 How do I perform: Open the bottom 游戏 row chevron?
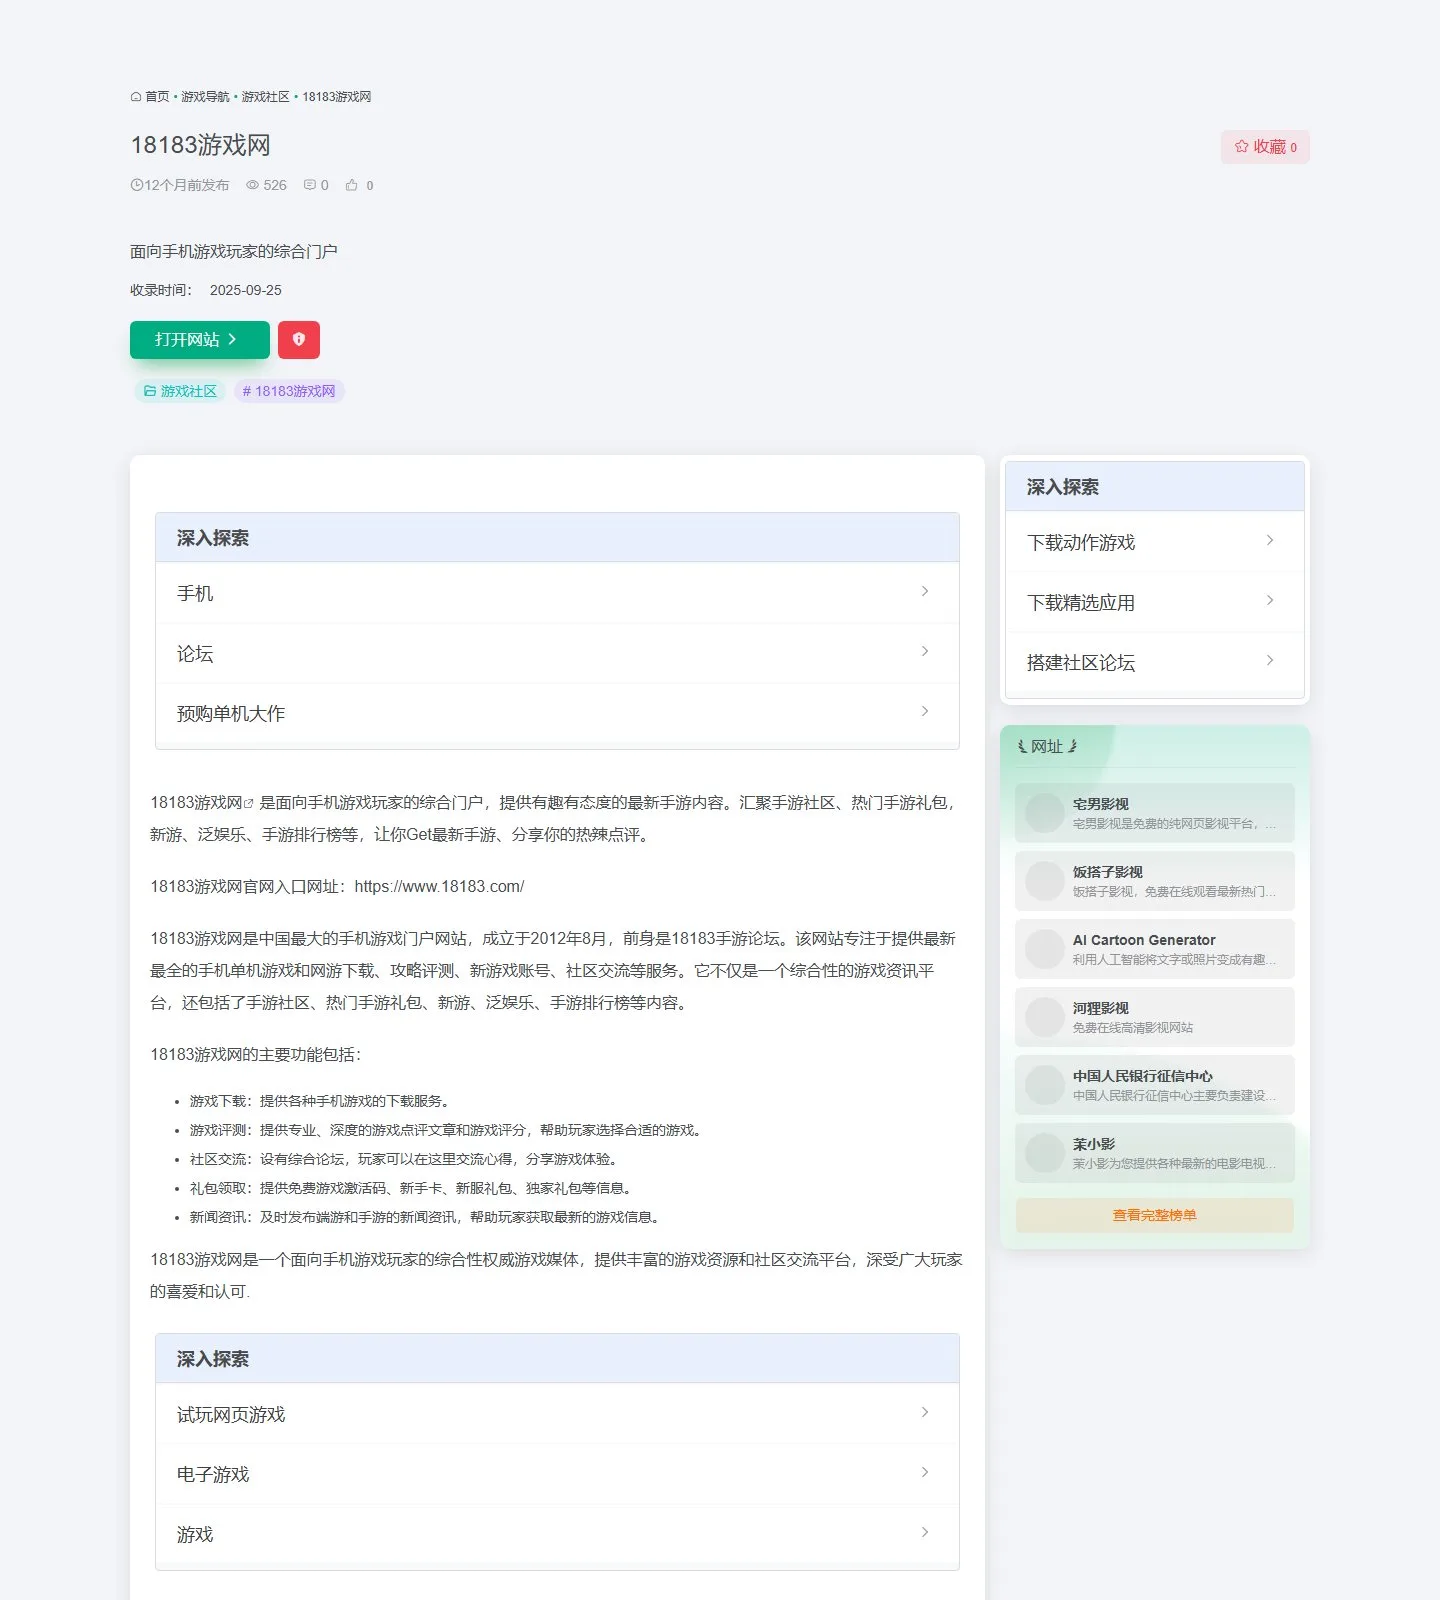point(925,1532)
